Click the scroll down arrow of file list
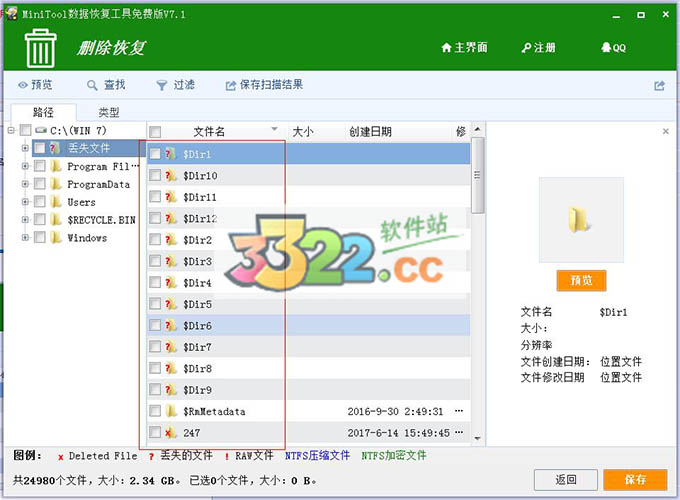This screenshot has width=680, height=500. tap(477, 438)
